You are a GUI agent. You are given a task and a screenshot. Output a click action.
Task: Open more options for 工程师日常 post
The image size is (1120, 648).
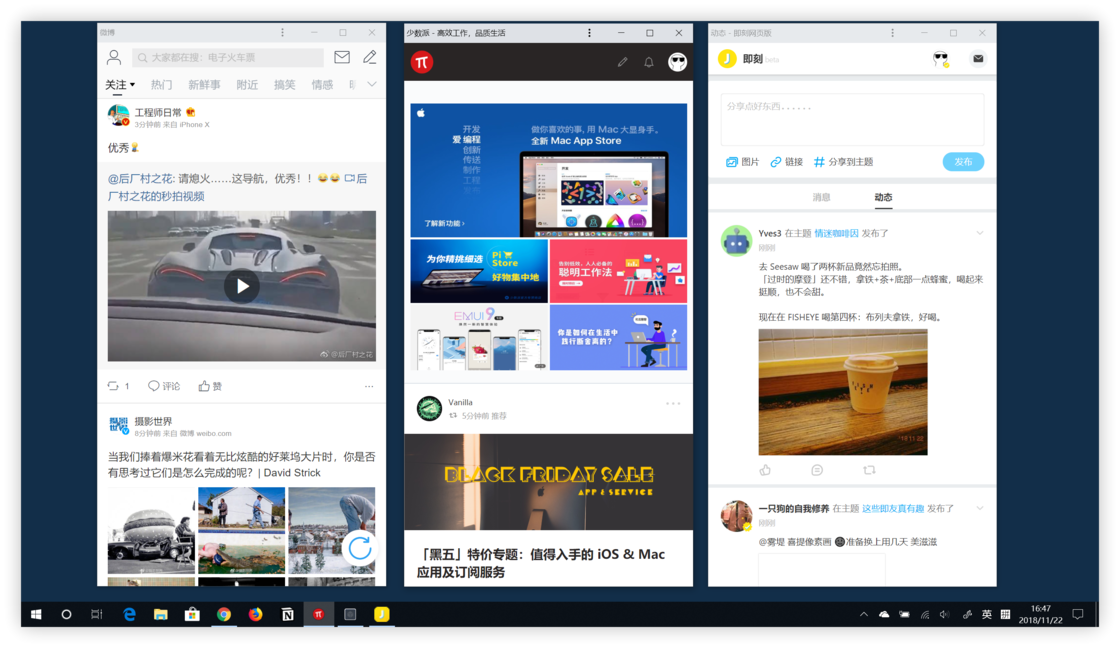[369, 386]
